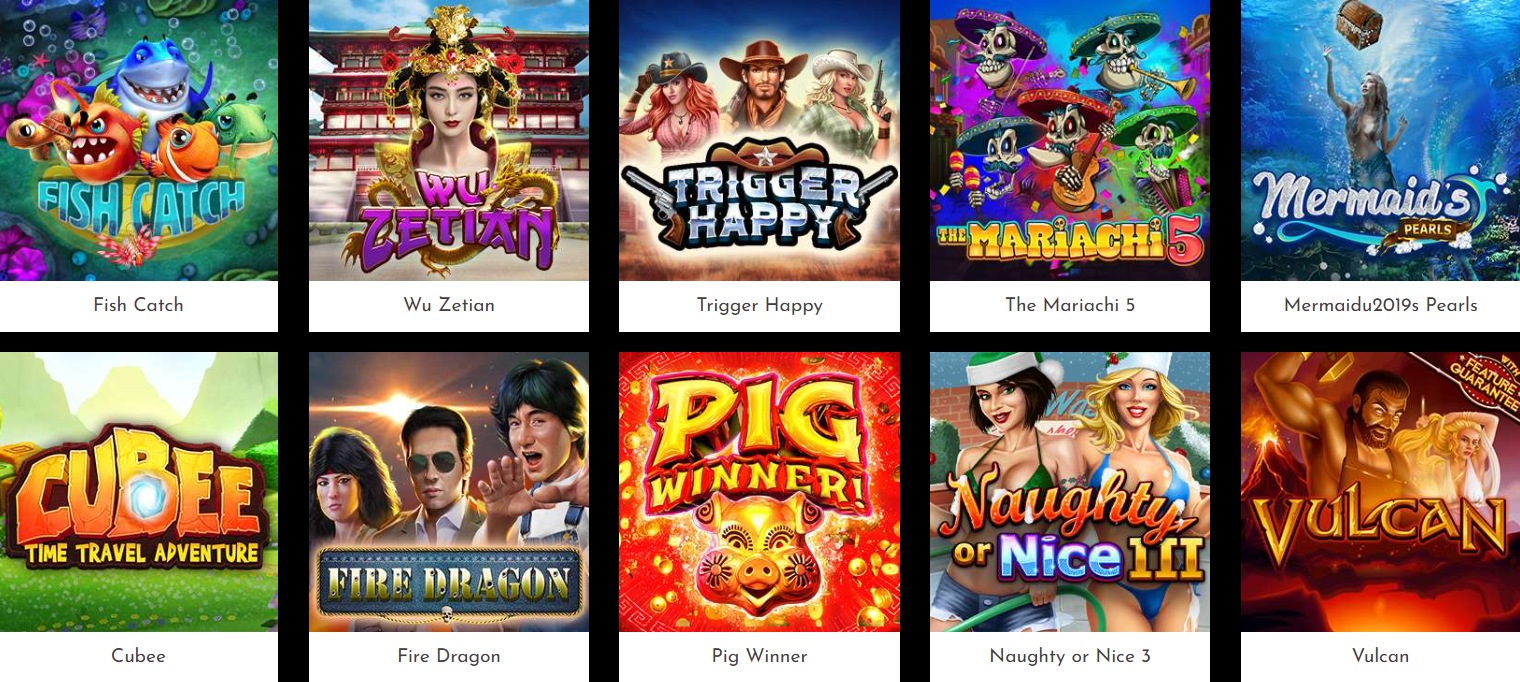
Task: Click the "Wu Zetian" title link
Action: [449, 305]
